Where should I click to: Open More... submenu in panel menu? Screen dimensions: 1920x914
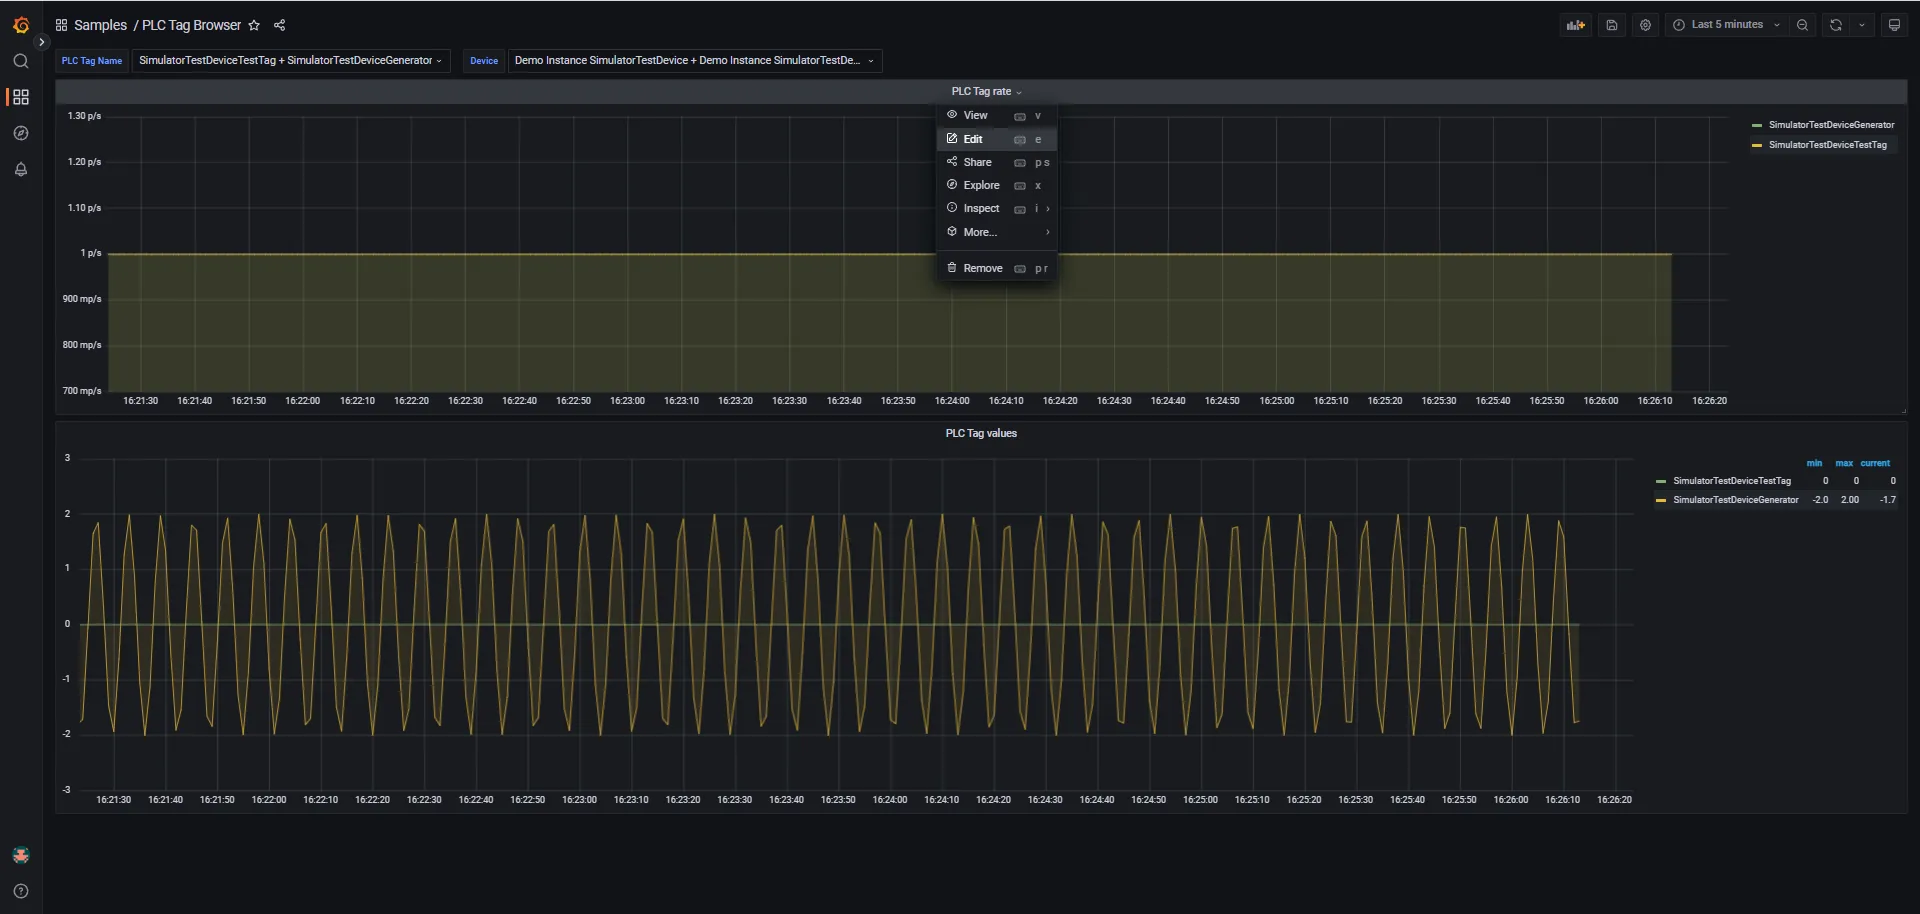(x=996, y=232)
